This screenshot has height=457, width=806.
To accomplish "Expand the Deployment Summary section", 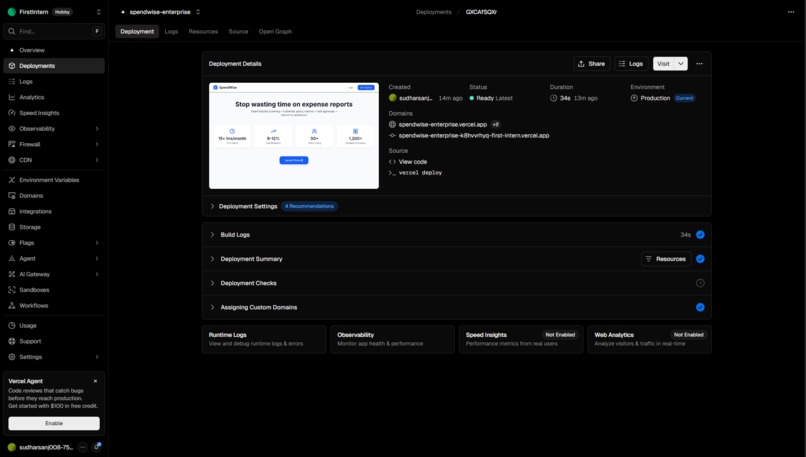I will (x=212, y=259).
